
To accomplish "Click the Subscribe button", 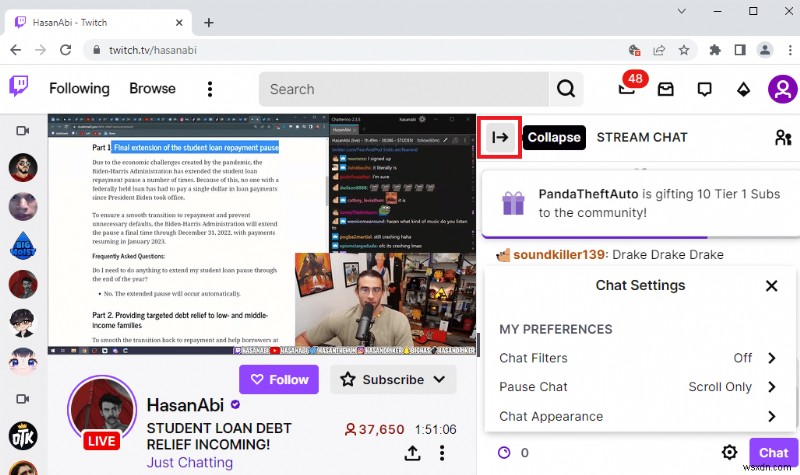I will tap(393, 380).
